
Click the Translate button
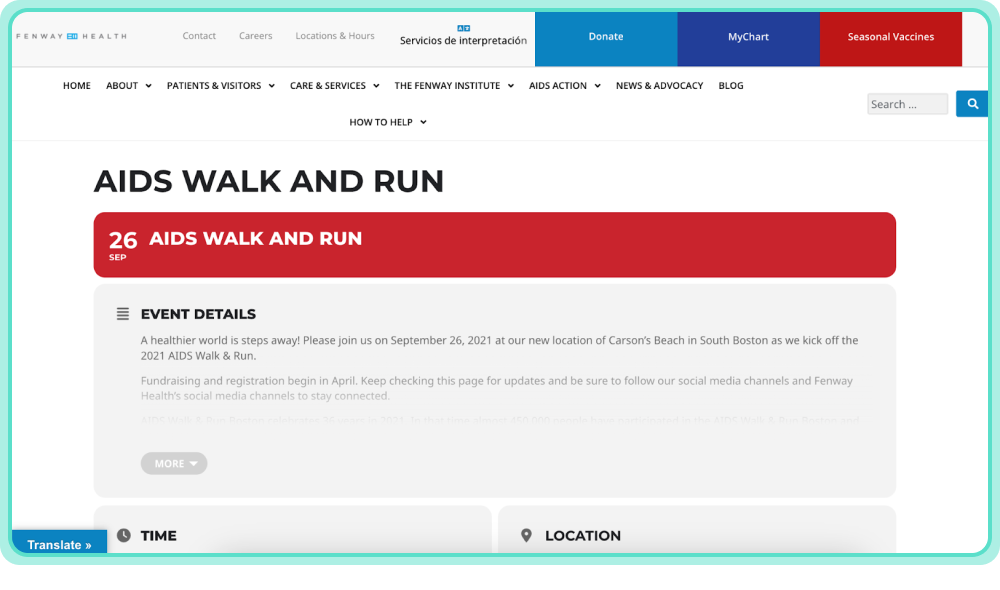(59, 543)
